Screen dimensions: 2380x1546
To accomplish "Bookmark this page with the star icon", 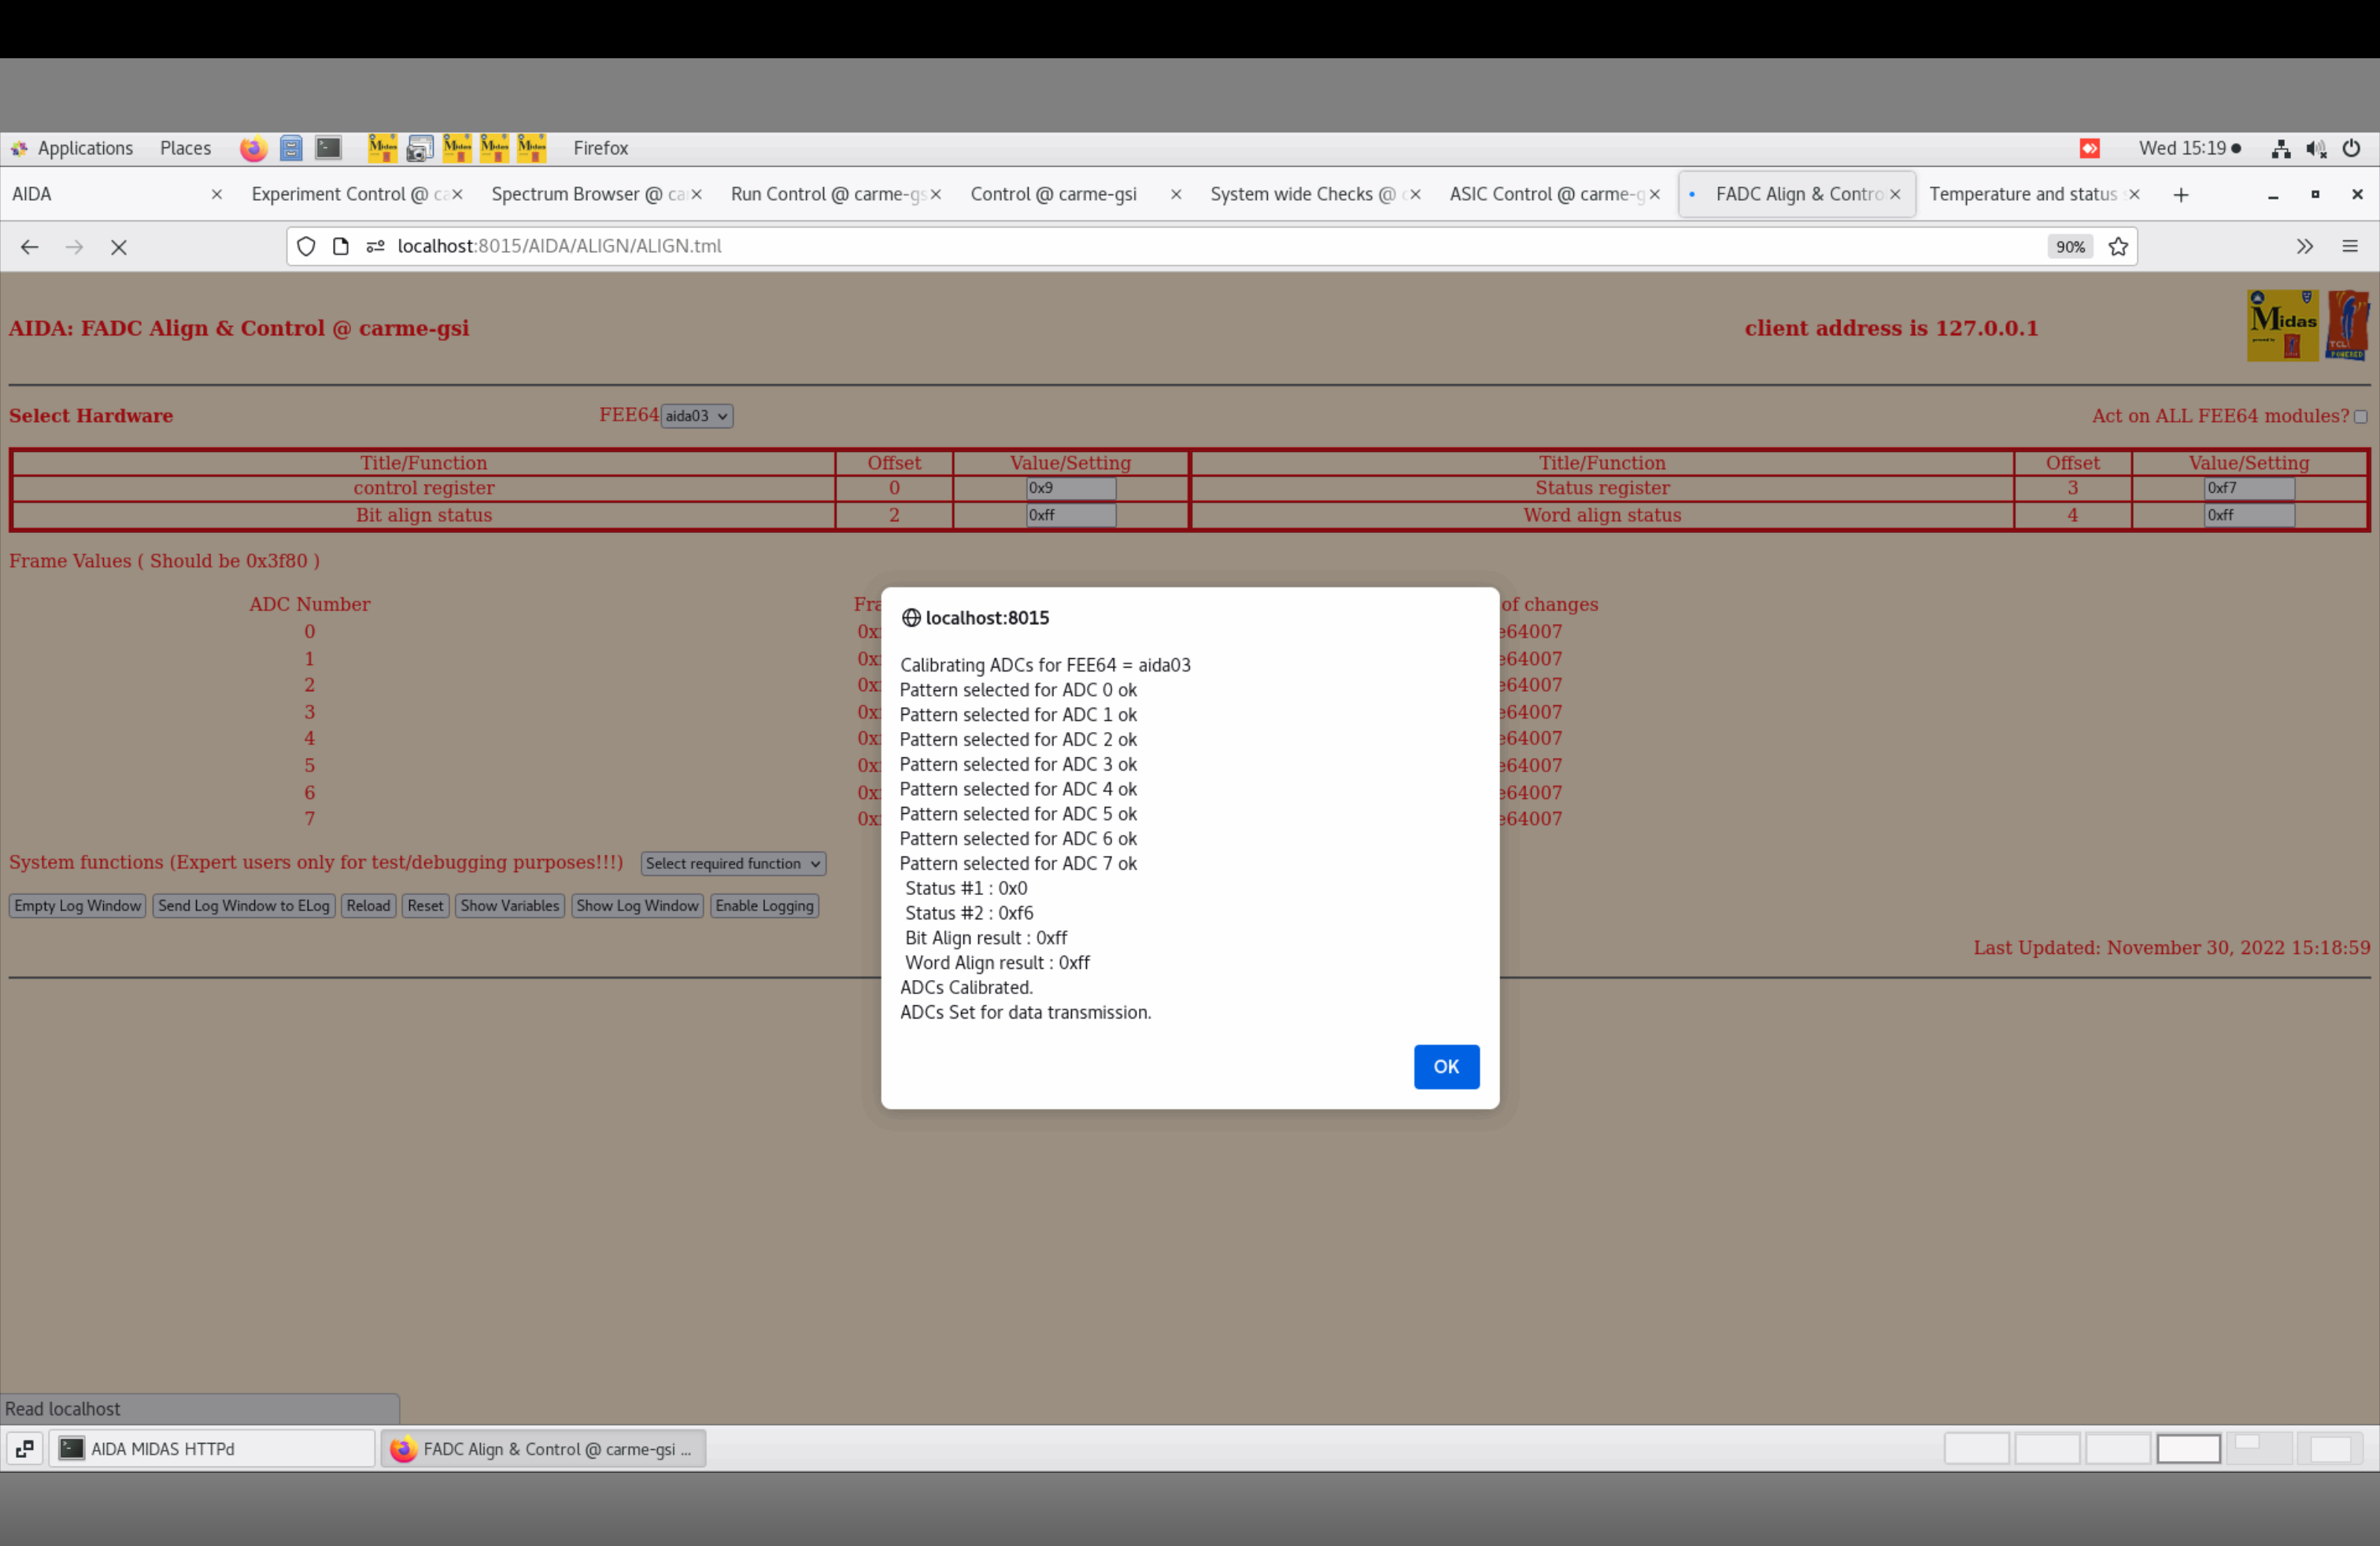I will pyautogui.click(x=2117, y=246).
